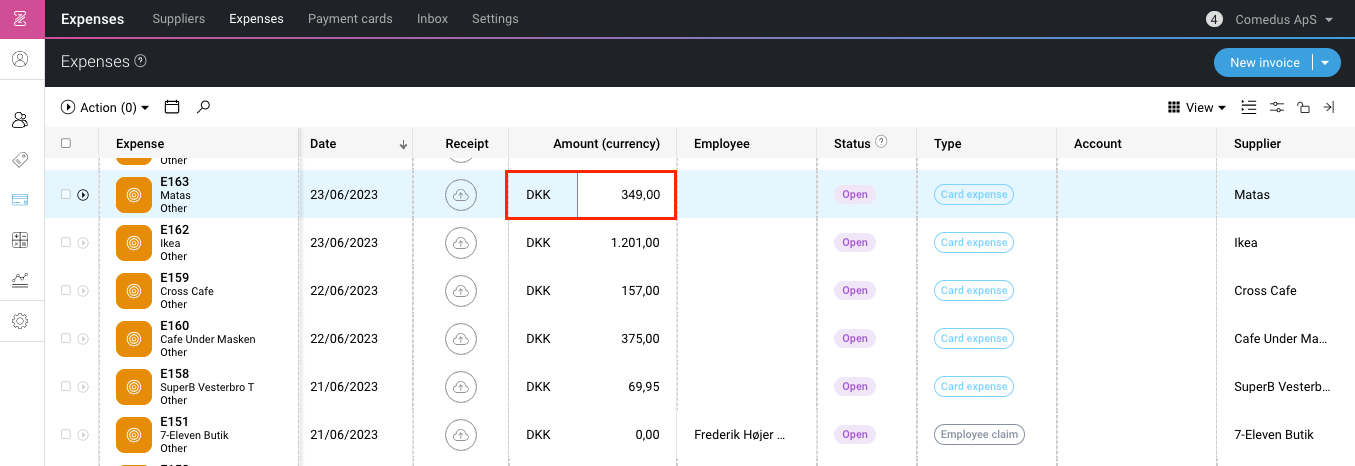Click help icon next to Expenses heading
The width and height of the screenshot is (1355, 466).
[x=141, y=61]
